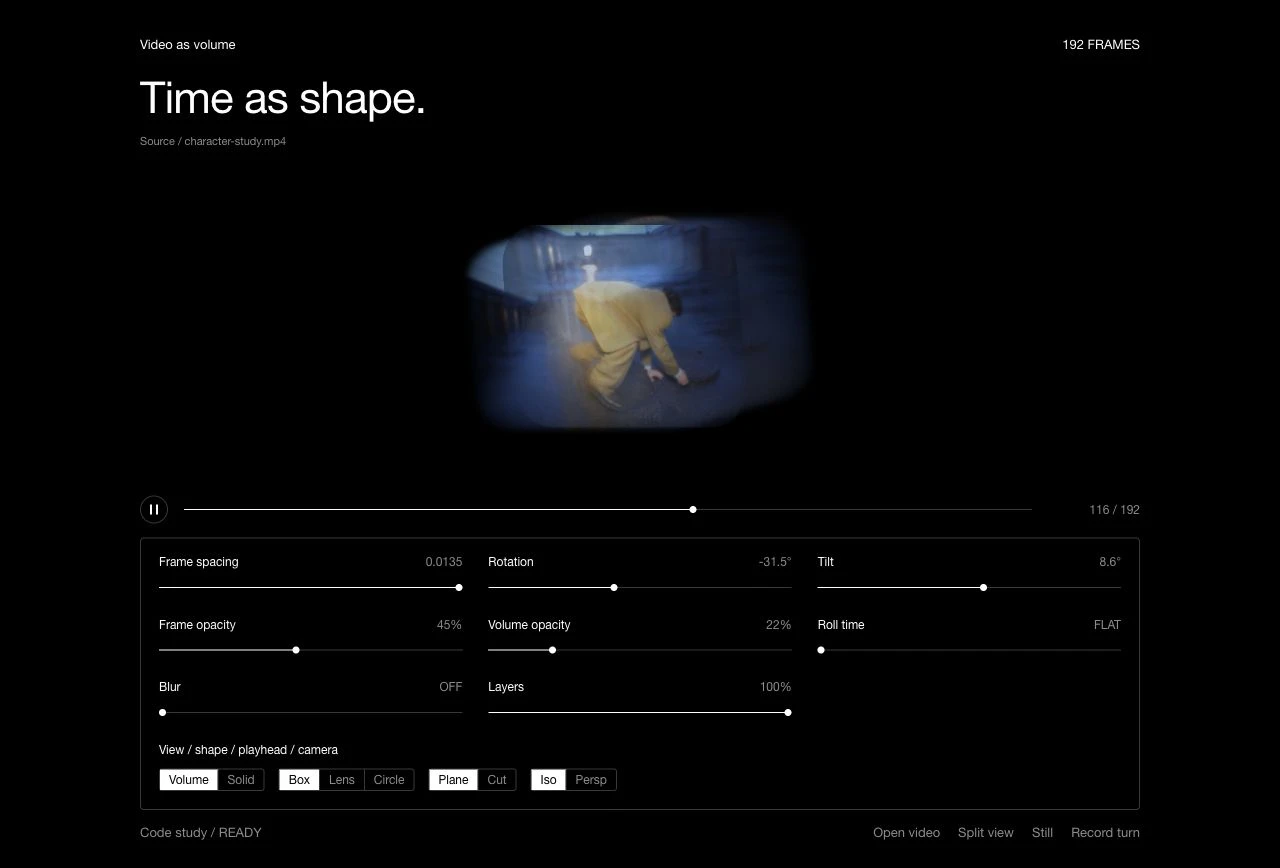Click the Frame spacing value 0.0135
Screen dimensions: 1280x868
point(444,562)
